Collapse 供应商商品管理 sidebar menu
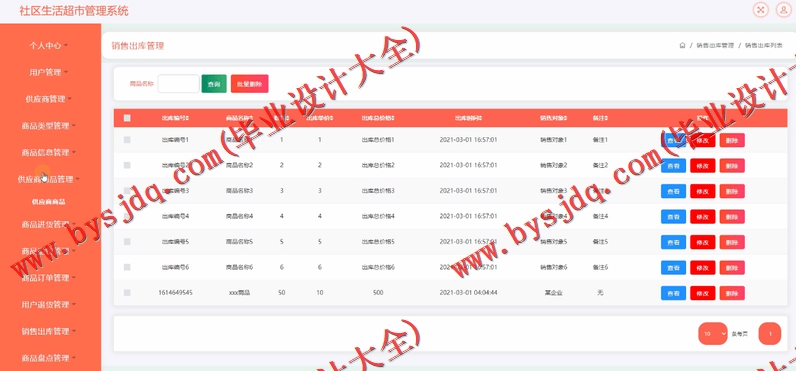Image resolution: width=796 pixels, height=371 pixels. click(49, 179)
